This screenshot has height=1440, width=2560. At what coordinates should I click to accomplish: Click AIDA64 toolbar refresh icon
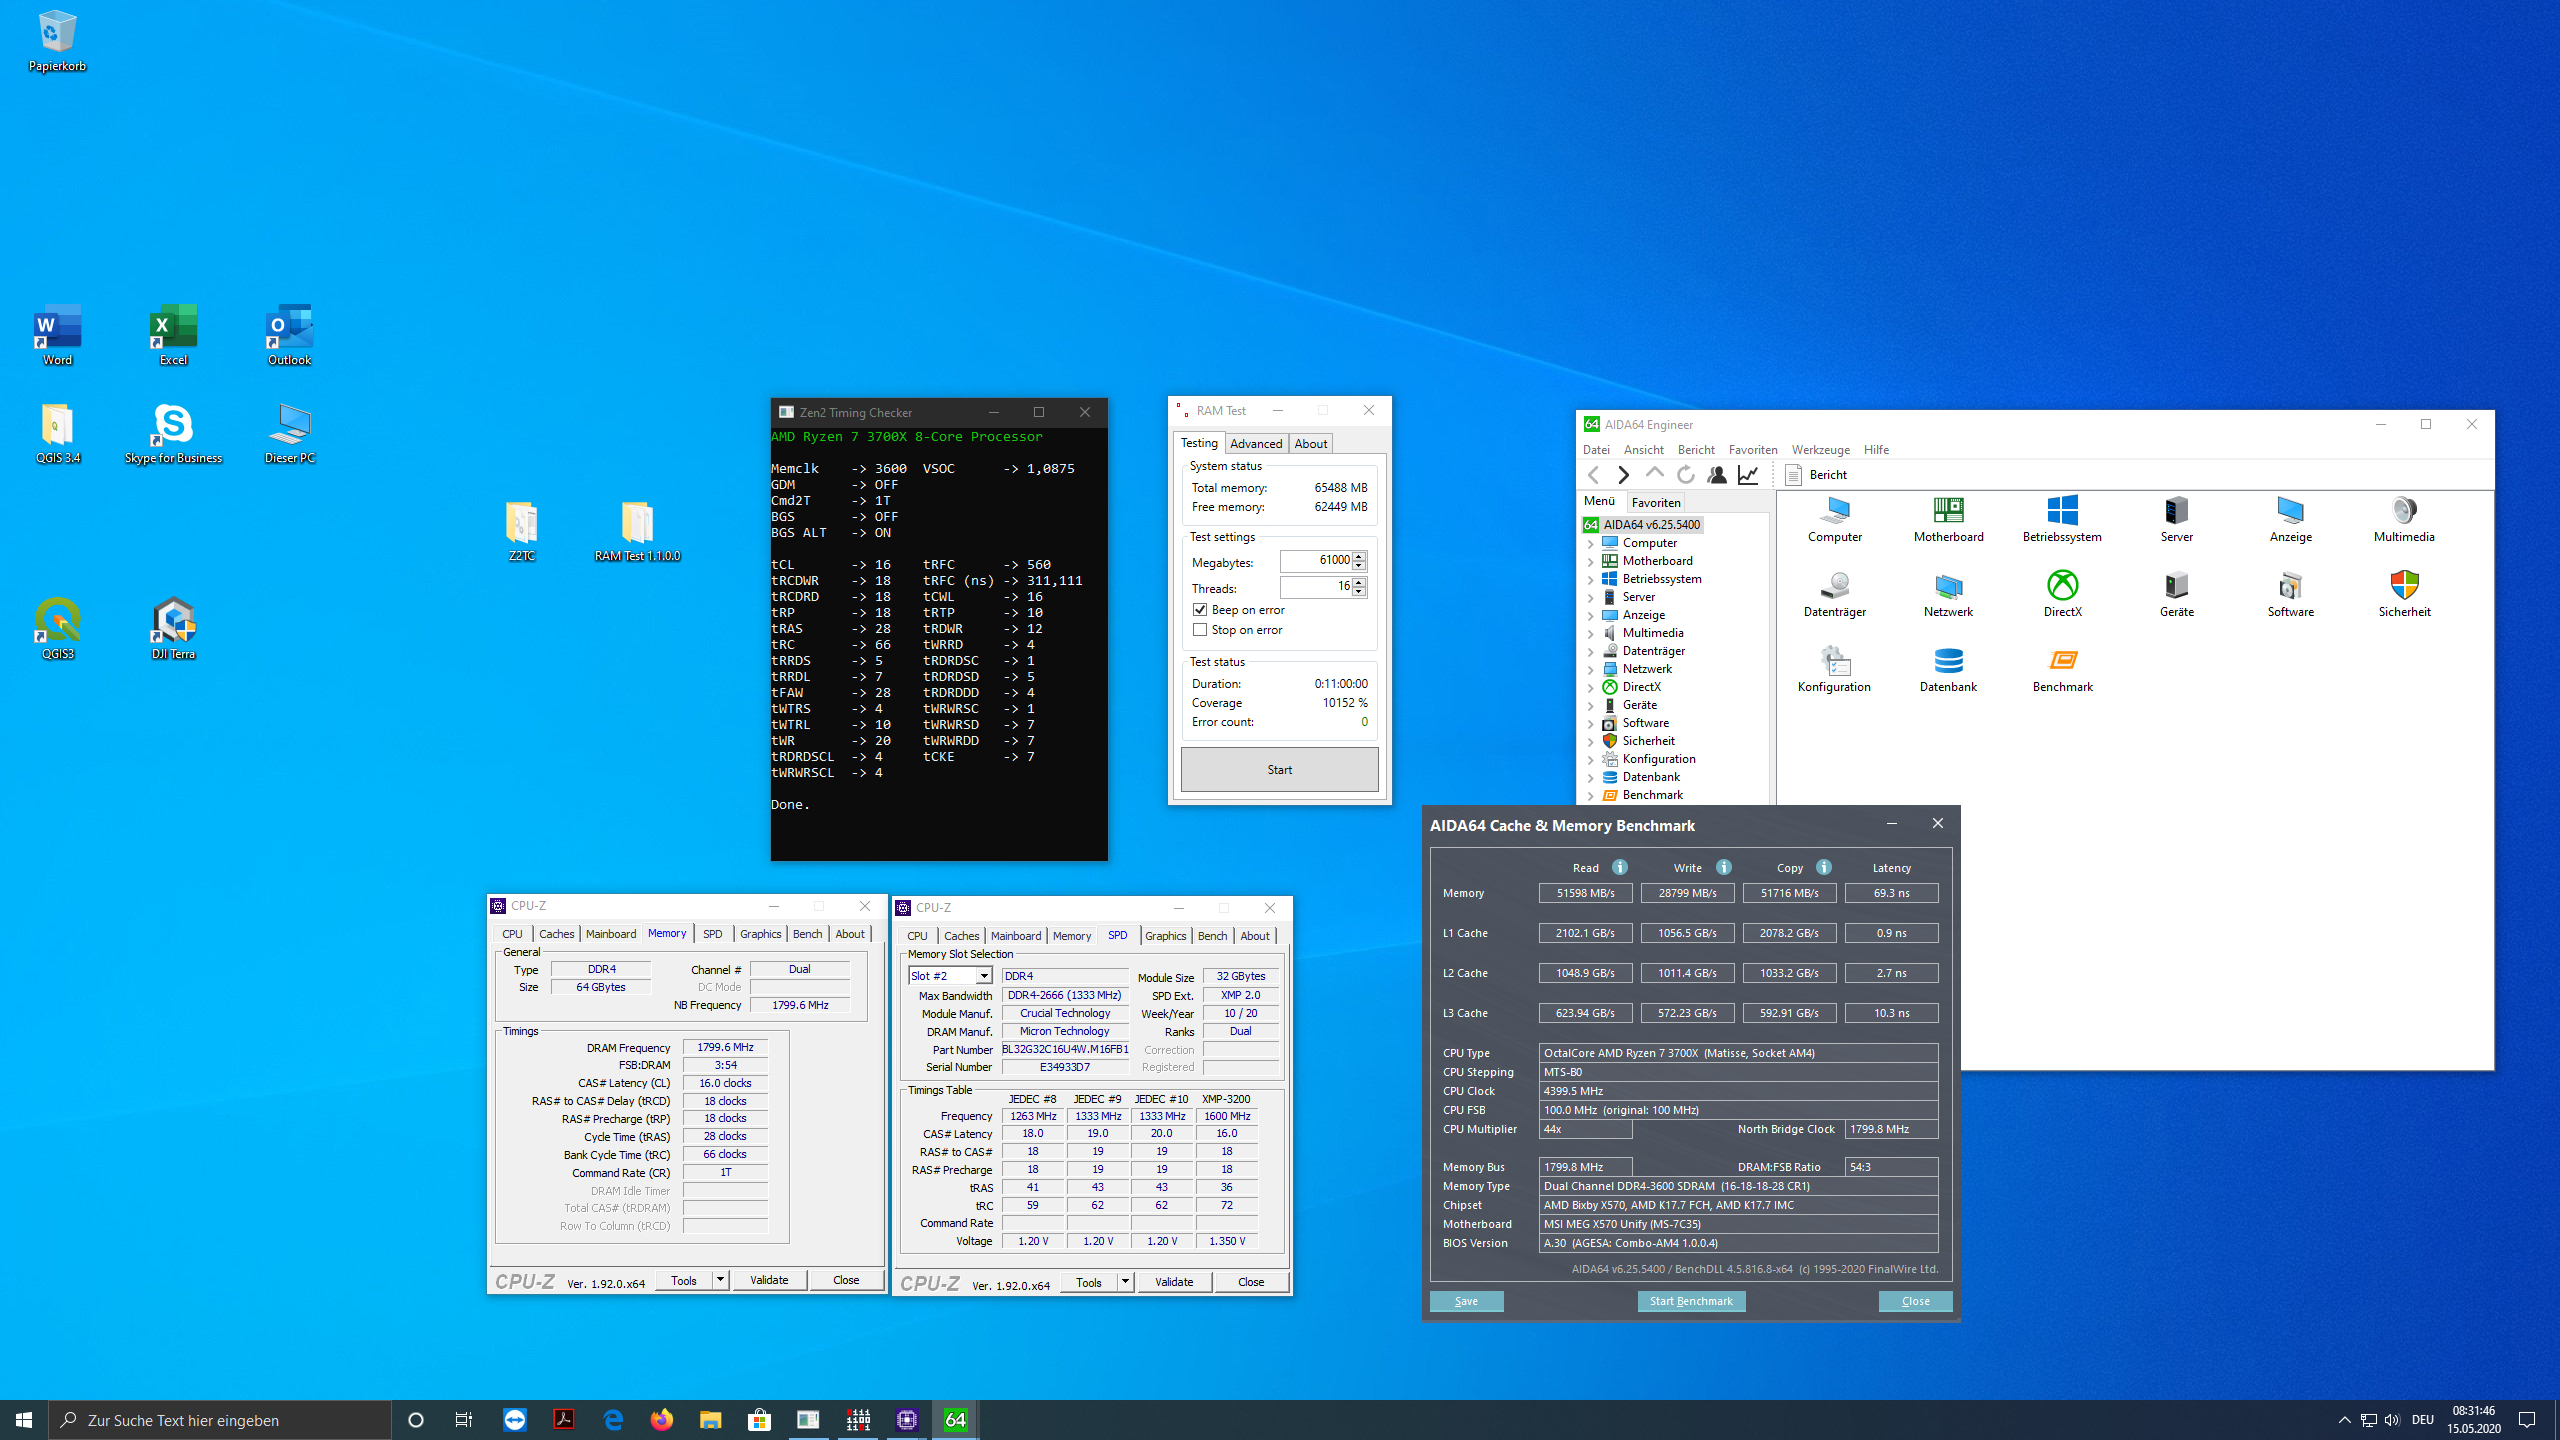point(1686,475)
